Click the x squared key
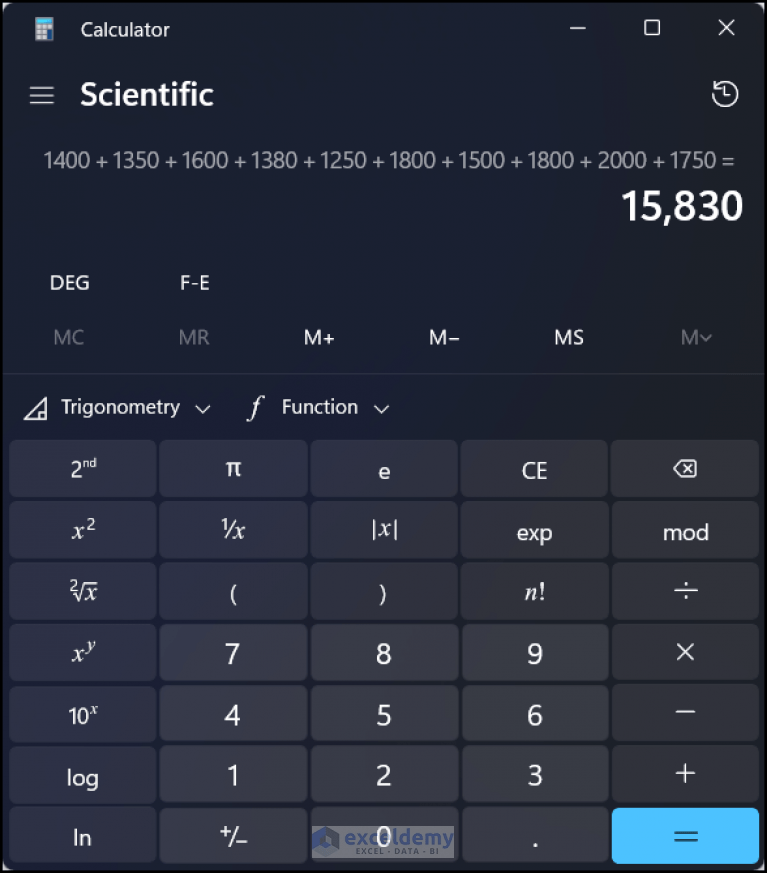Image resolution: width=767 pixels, height=873 pixels. [83, 532]
